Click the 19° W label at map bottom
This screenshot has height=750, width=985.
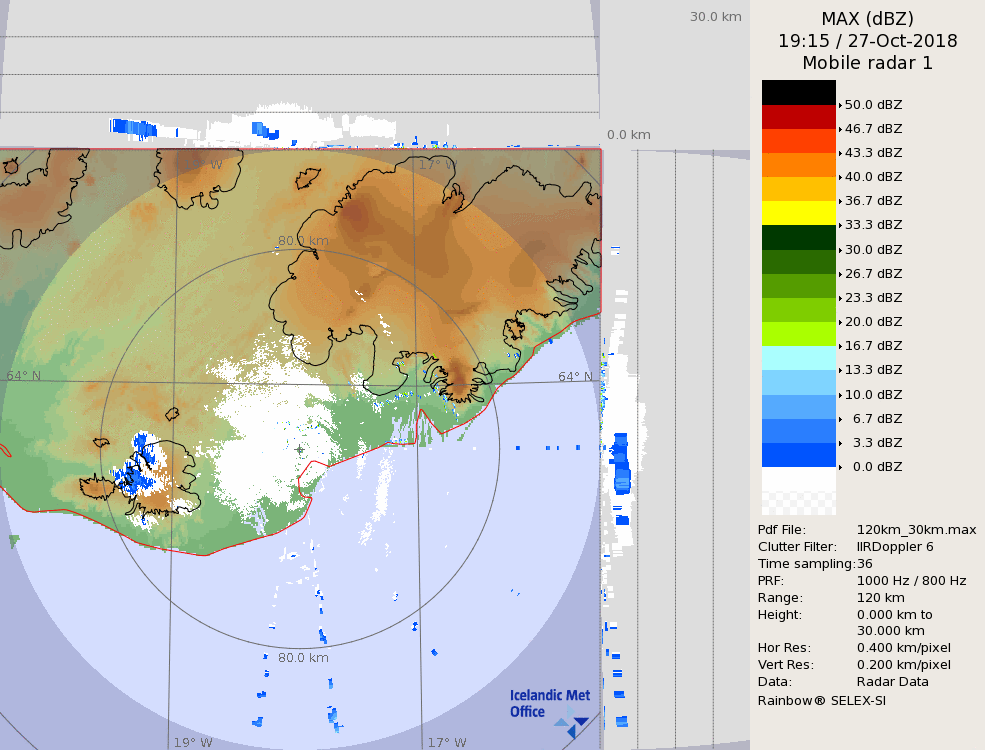[x=193, y=742]
